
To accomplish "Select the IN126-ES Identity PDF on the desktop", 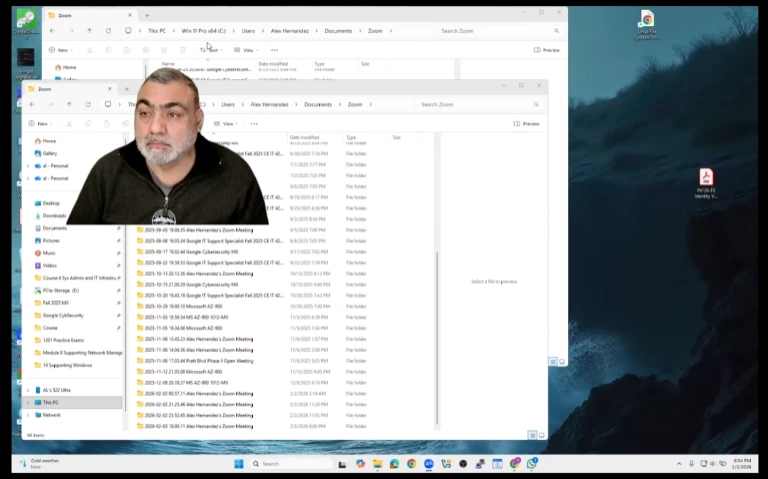I will [x=706, y=183].
